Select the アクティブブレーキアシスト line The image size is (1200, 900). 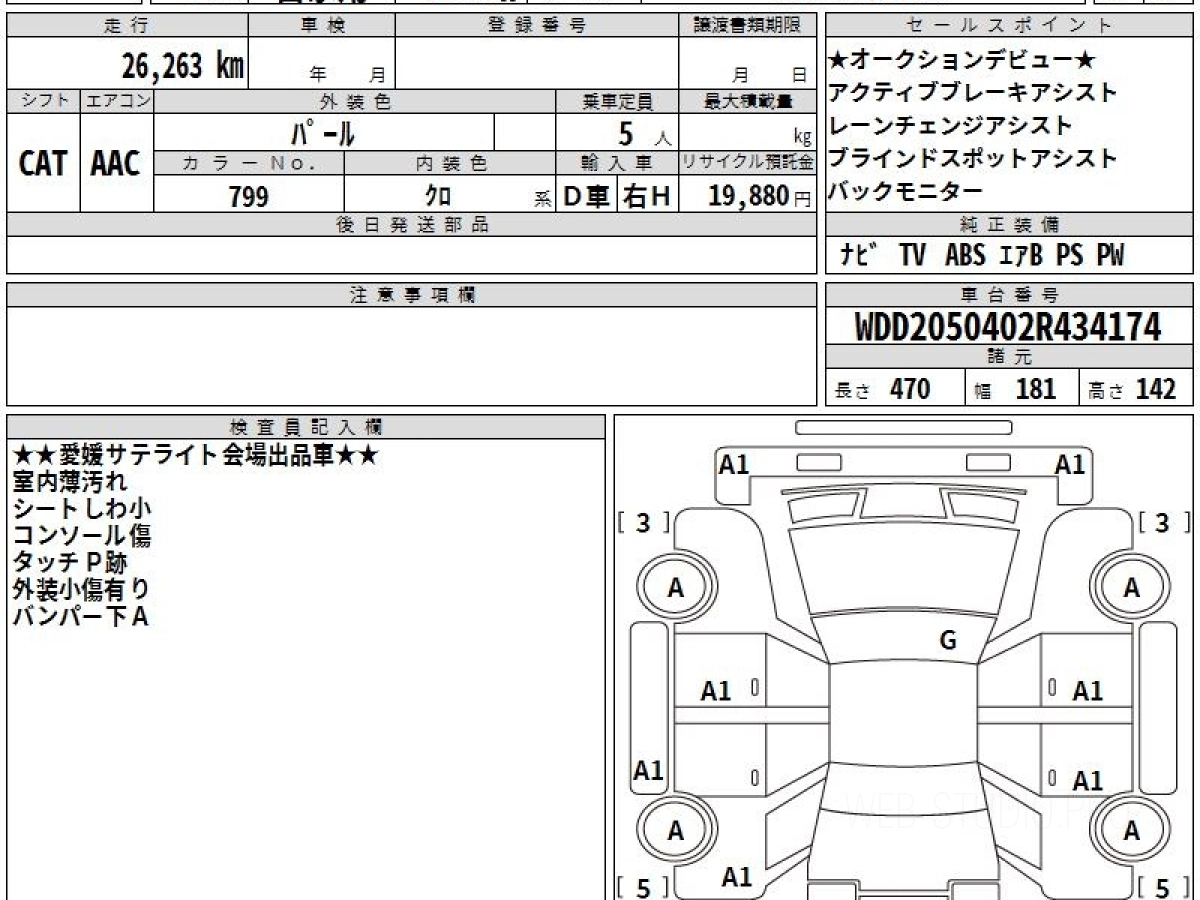point(973,93)
